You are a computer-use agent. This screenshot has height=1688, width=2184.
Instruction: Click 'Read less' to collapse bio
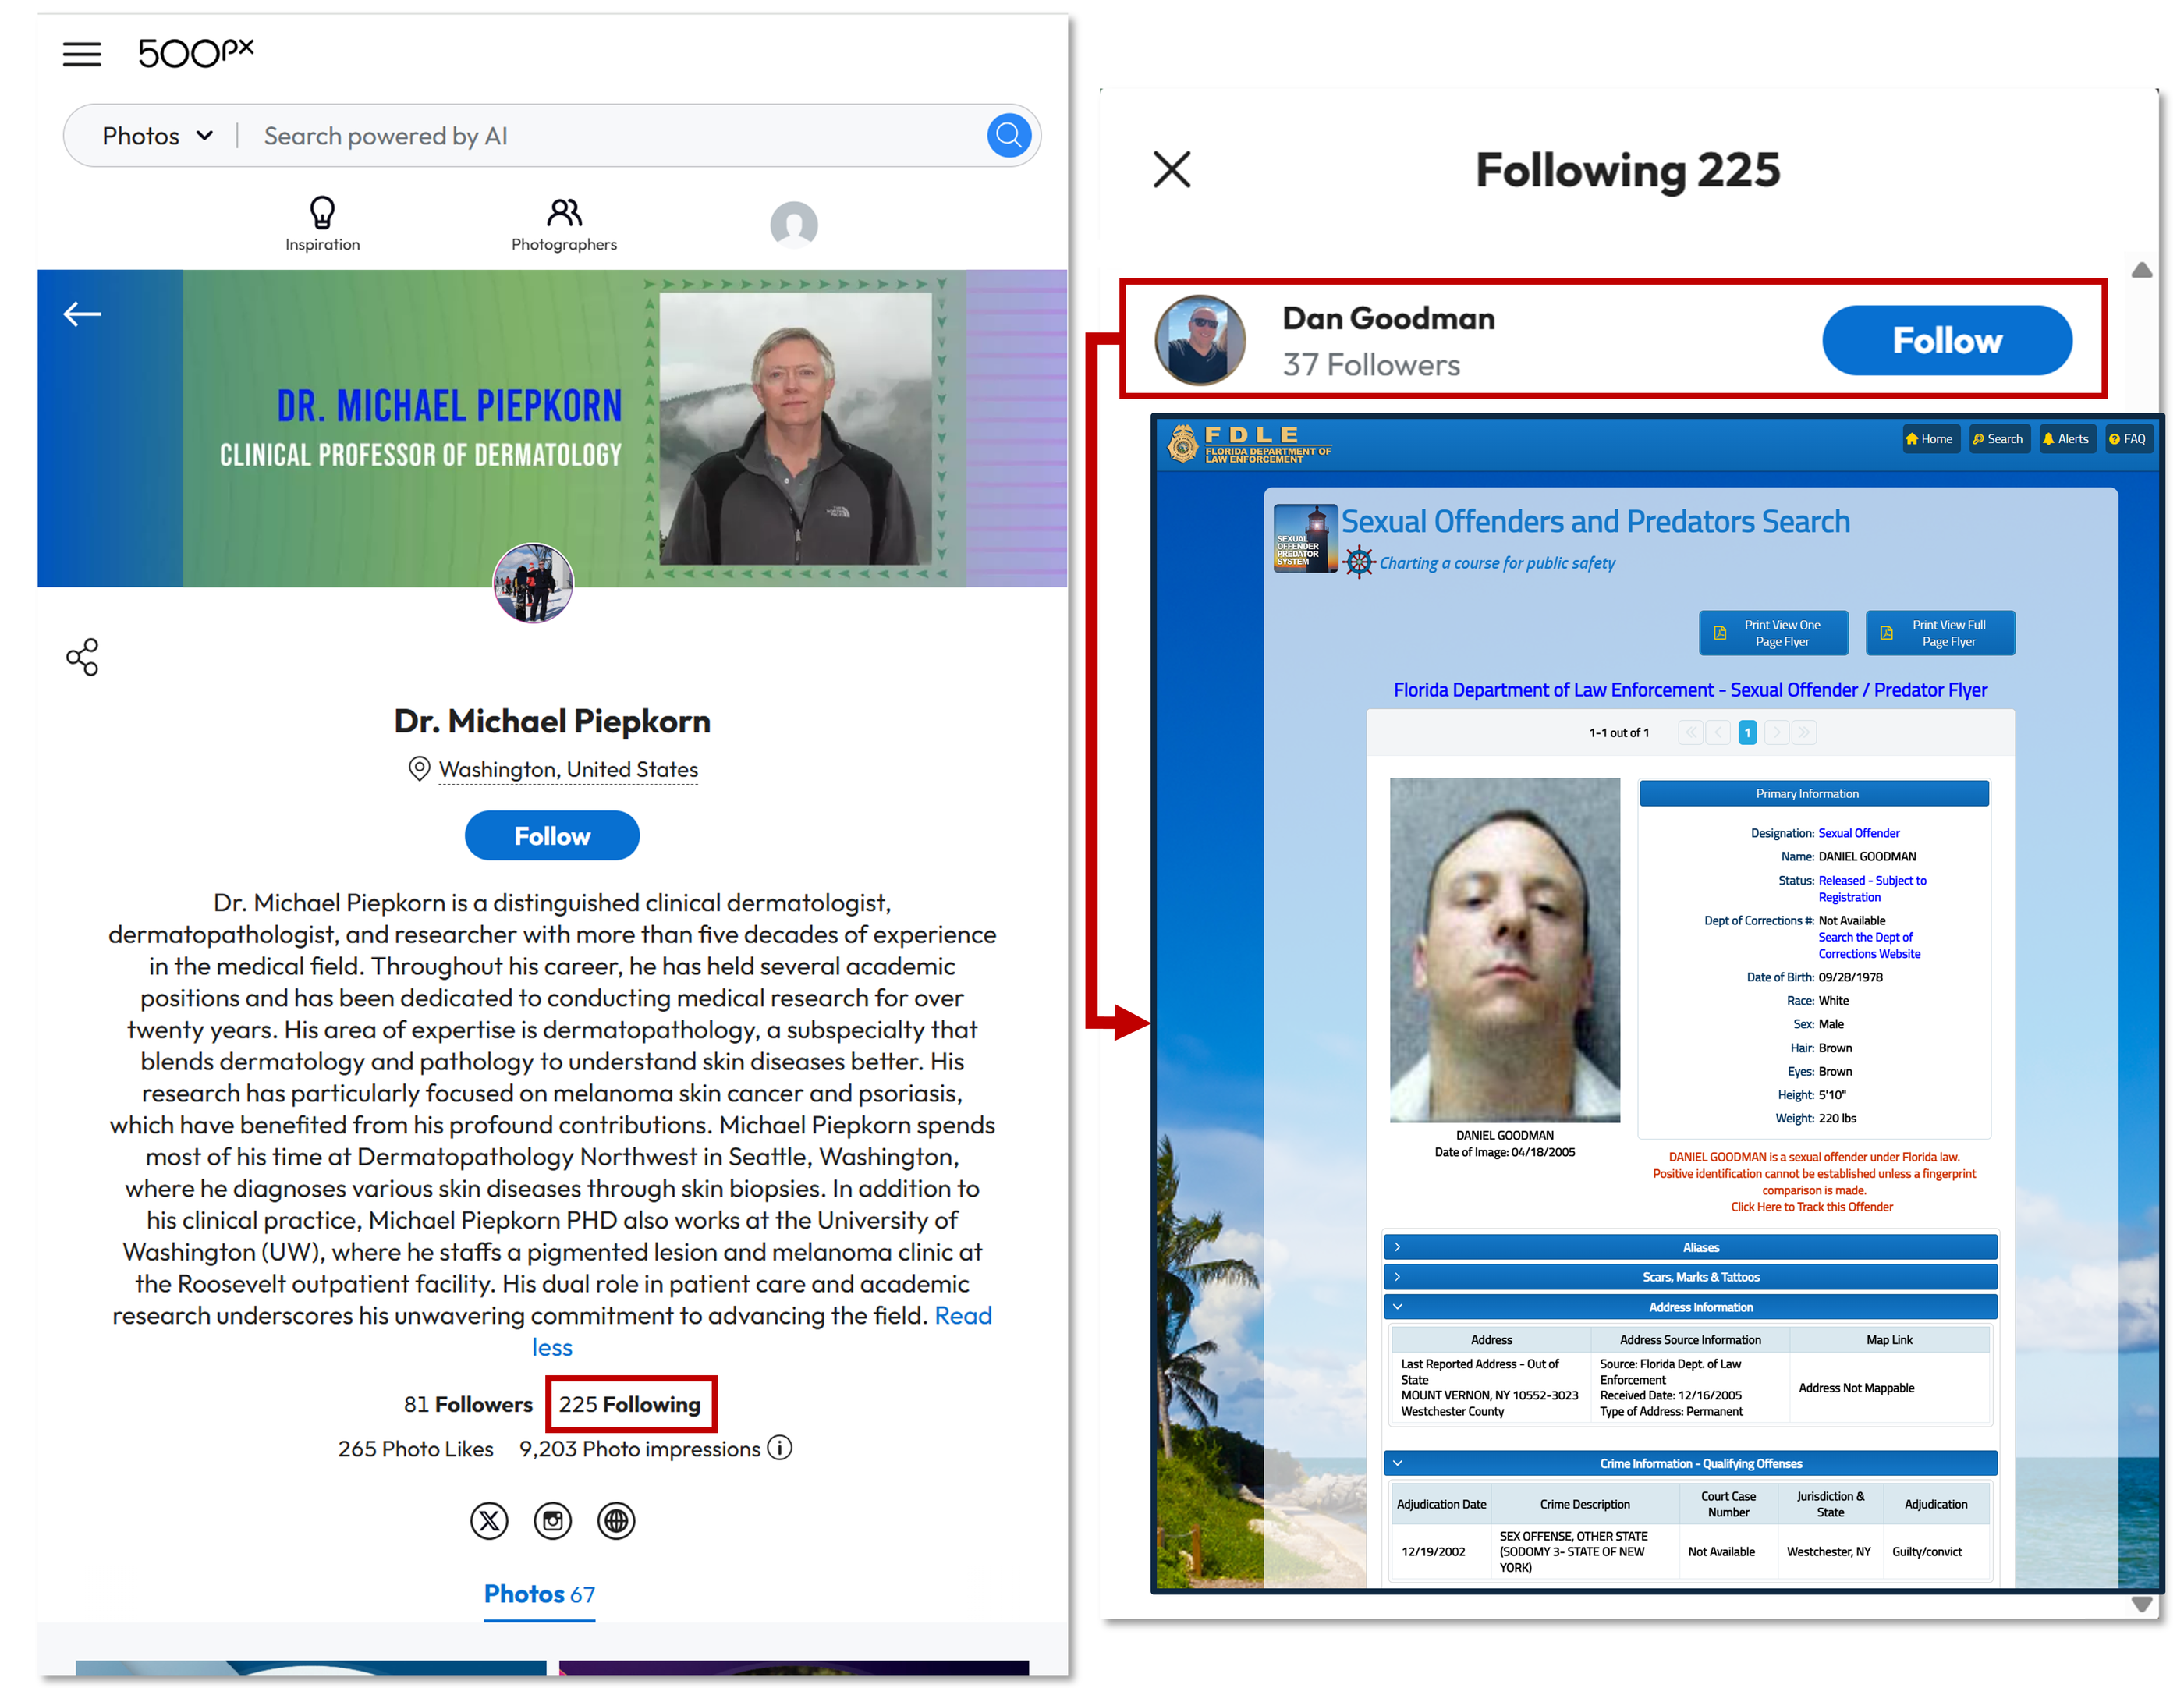click(762, 1331)
